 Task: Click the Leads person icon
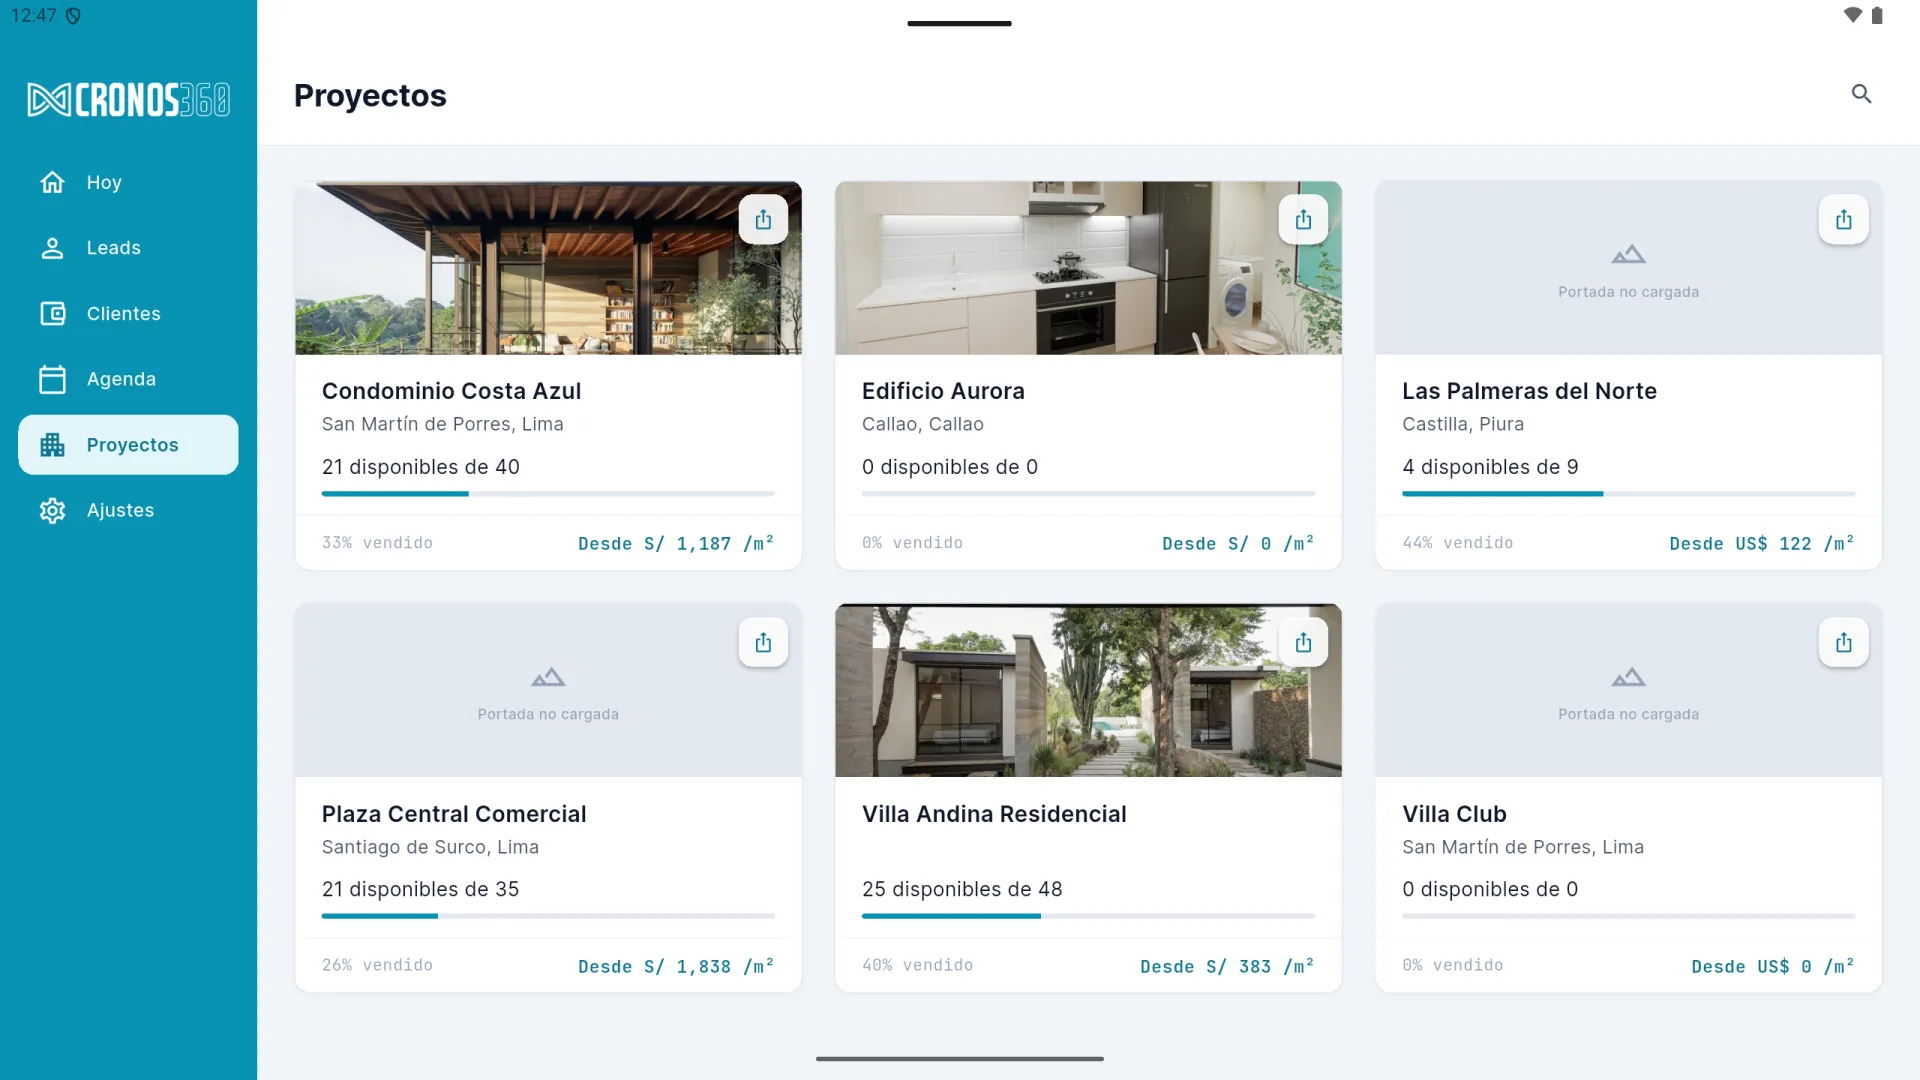pyautogui.click(x=52, y=248)
